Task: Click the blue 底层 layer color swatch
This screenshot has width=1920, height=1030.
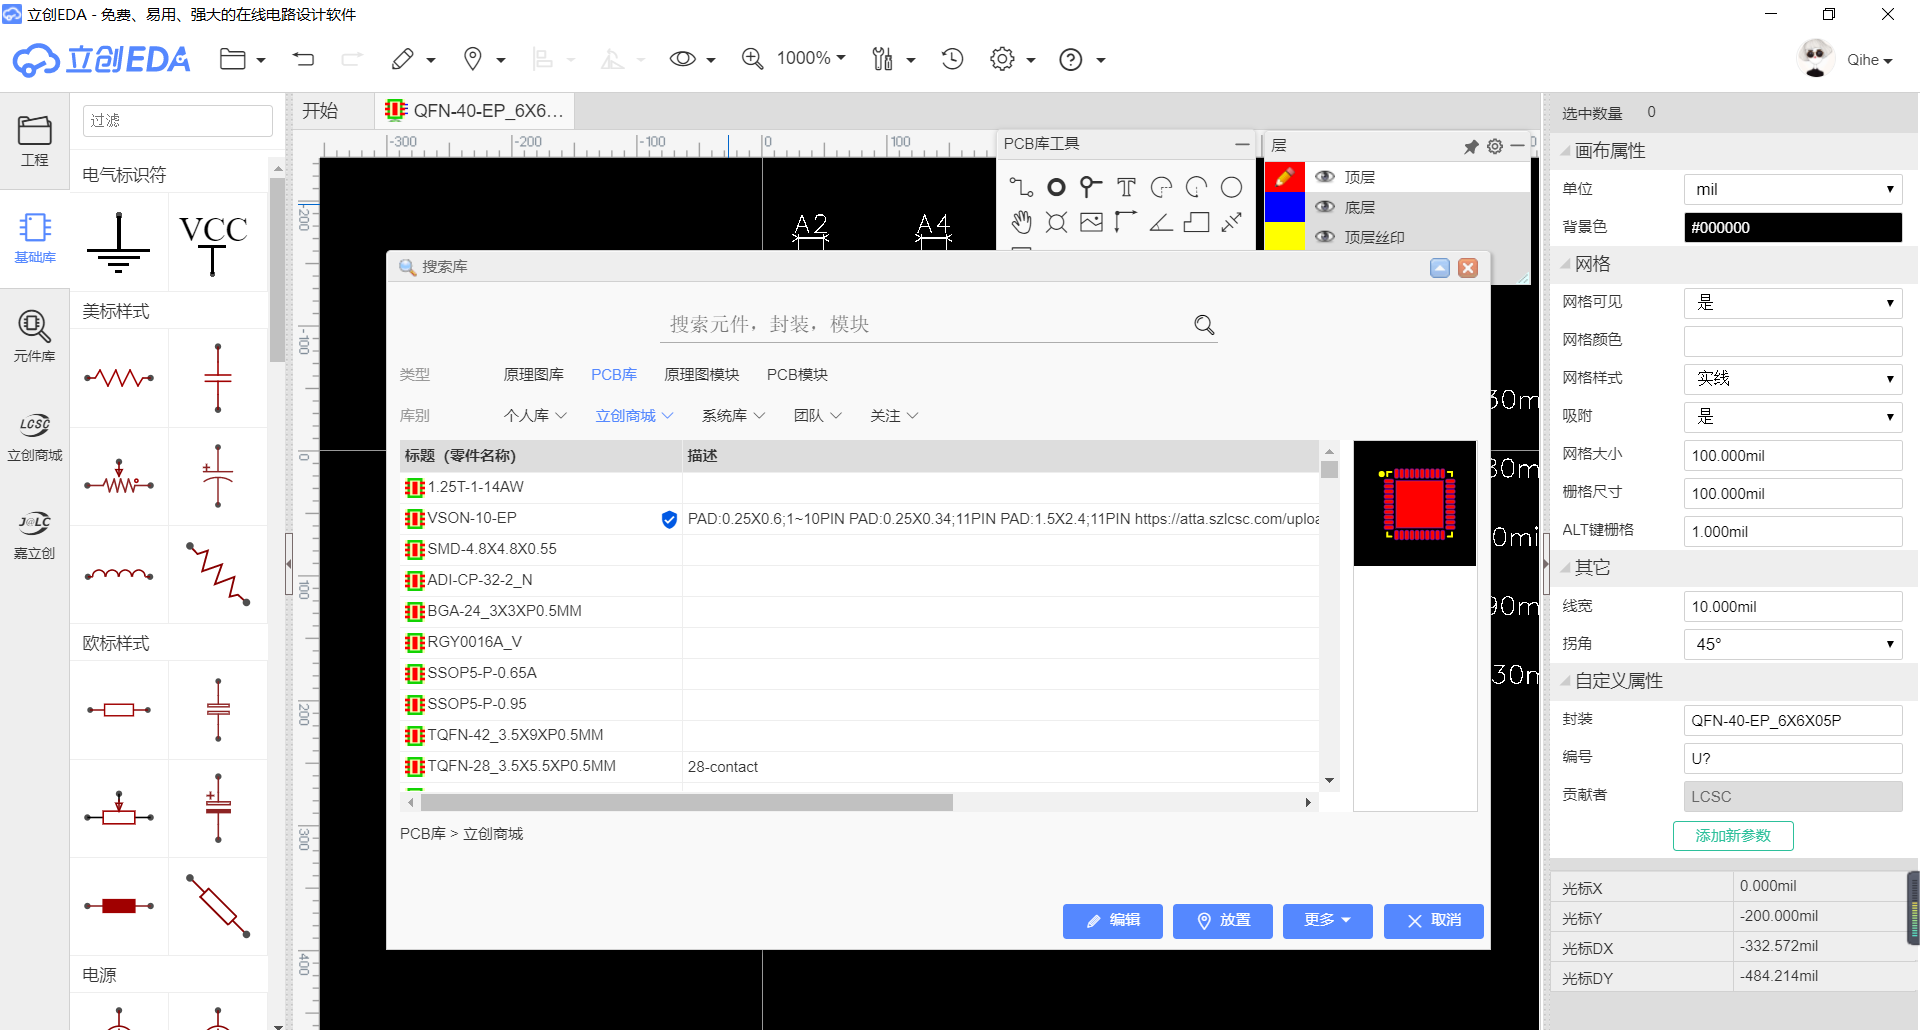Action: click(1285, 207)
